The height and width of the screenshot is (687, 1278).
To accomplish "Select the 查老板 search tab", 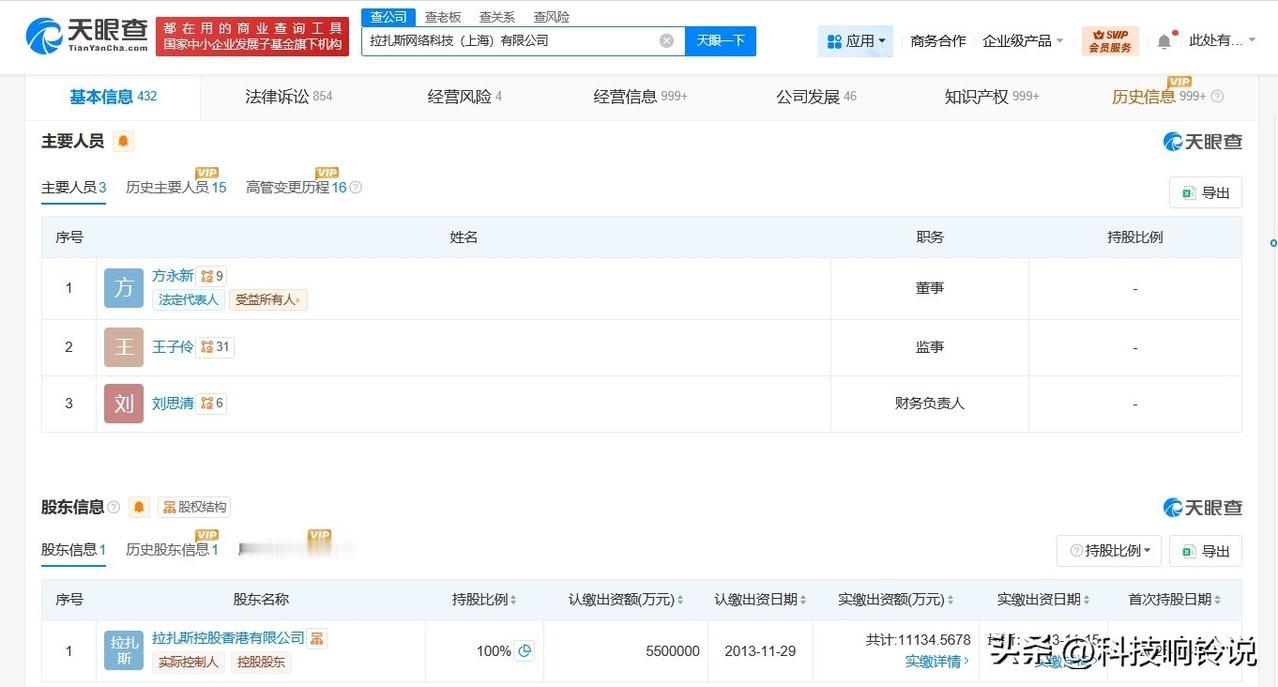I will coord(443,17).
